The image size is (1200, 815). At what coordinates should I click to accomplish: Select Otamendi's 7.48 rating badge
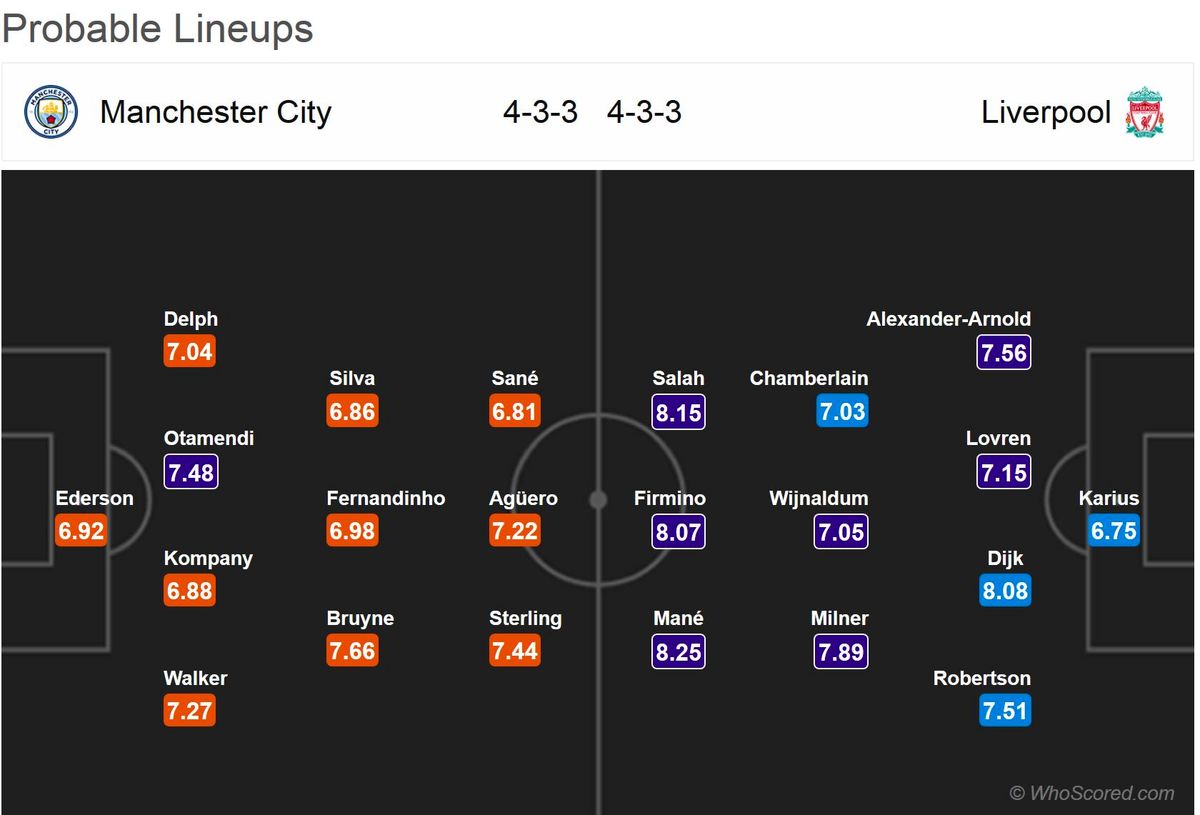tap(191, 472)
